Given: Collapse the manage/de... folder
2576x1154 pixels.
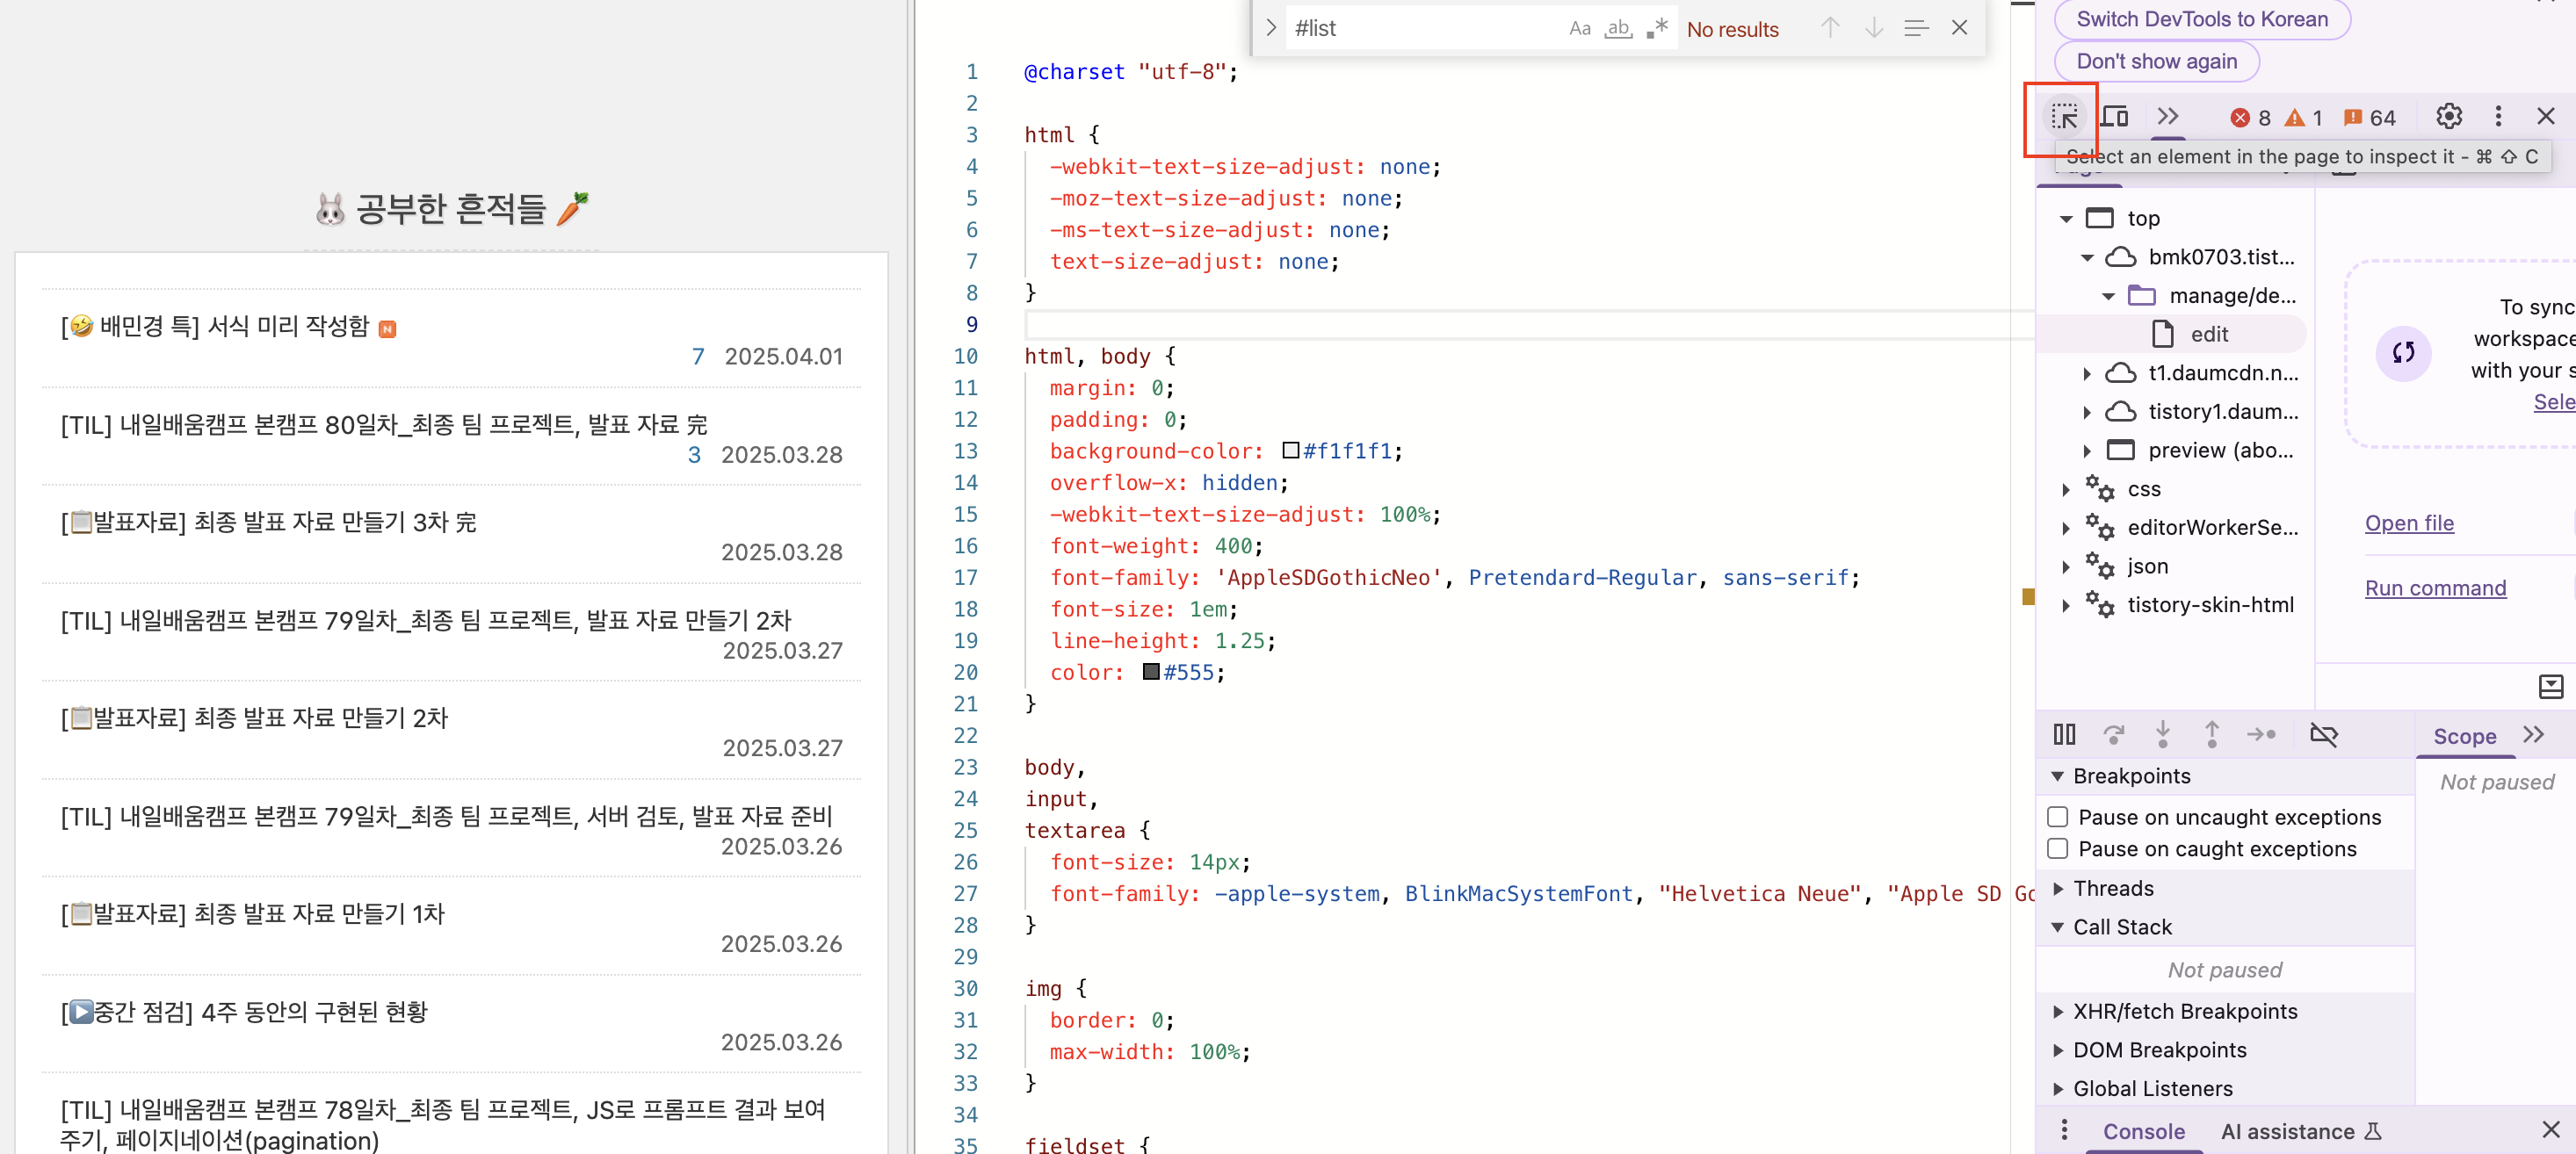Looking at the screenshot, I should pos(2108,296).
